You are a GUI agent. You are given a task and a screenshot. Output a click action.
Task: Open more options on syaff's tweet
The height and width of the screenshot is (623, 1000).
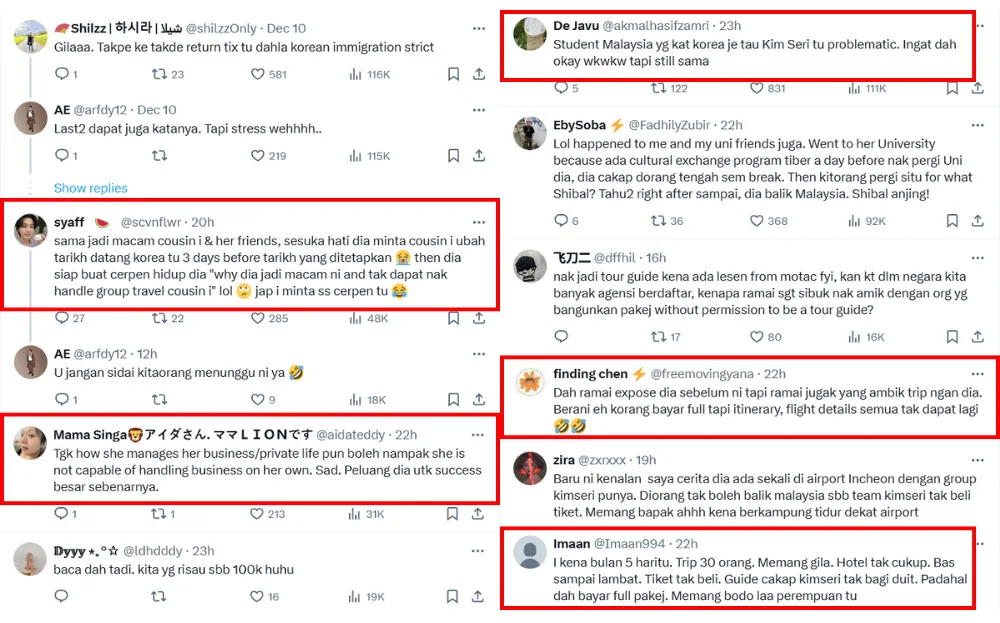pos(479,222)
